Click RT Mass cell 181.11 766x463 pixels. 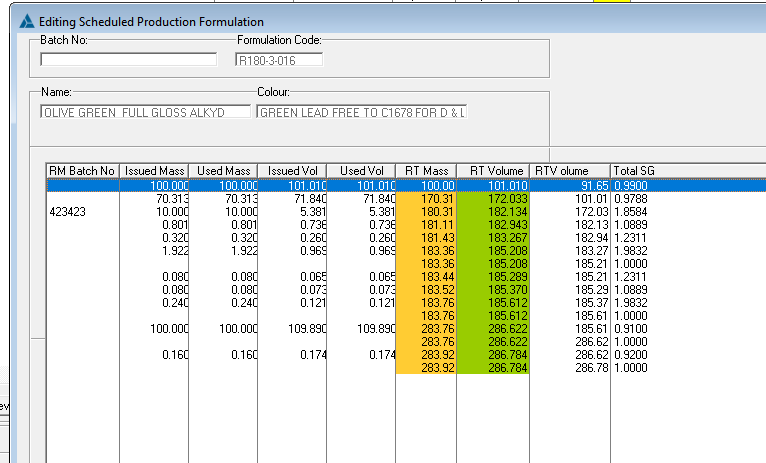tap(426, 225)
